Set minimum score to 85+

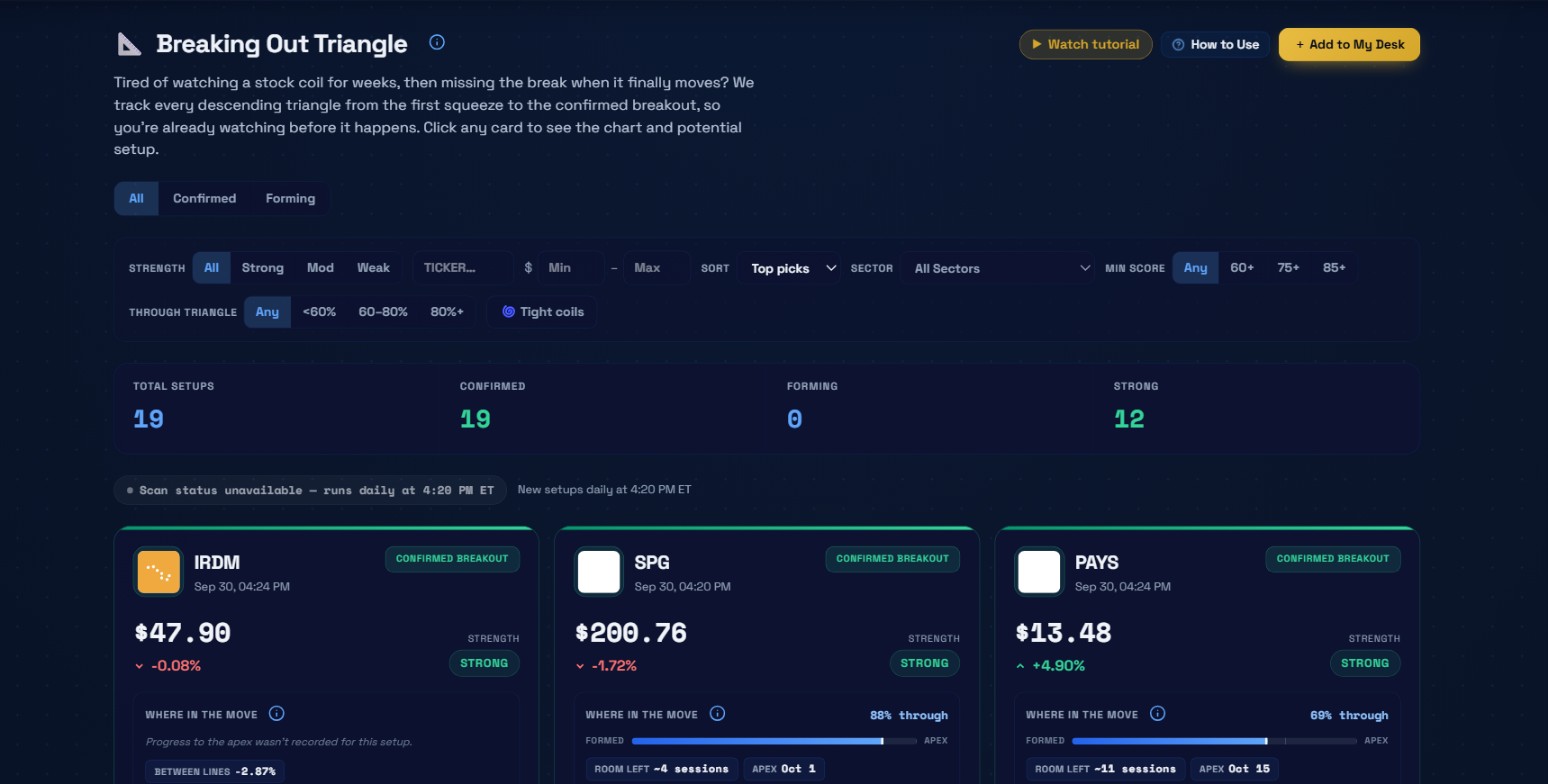point(1334,268)
